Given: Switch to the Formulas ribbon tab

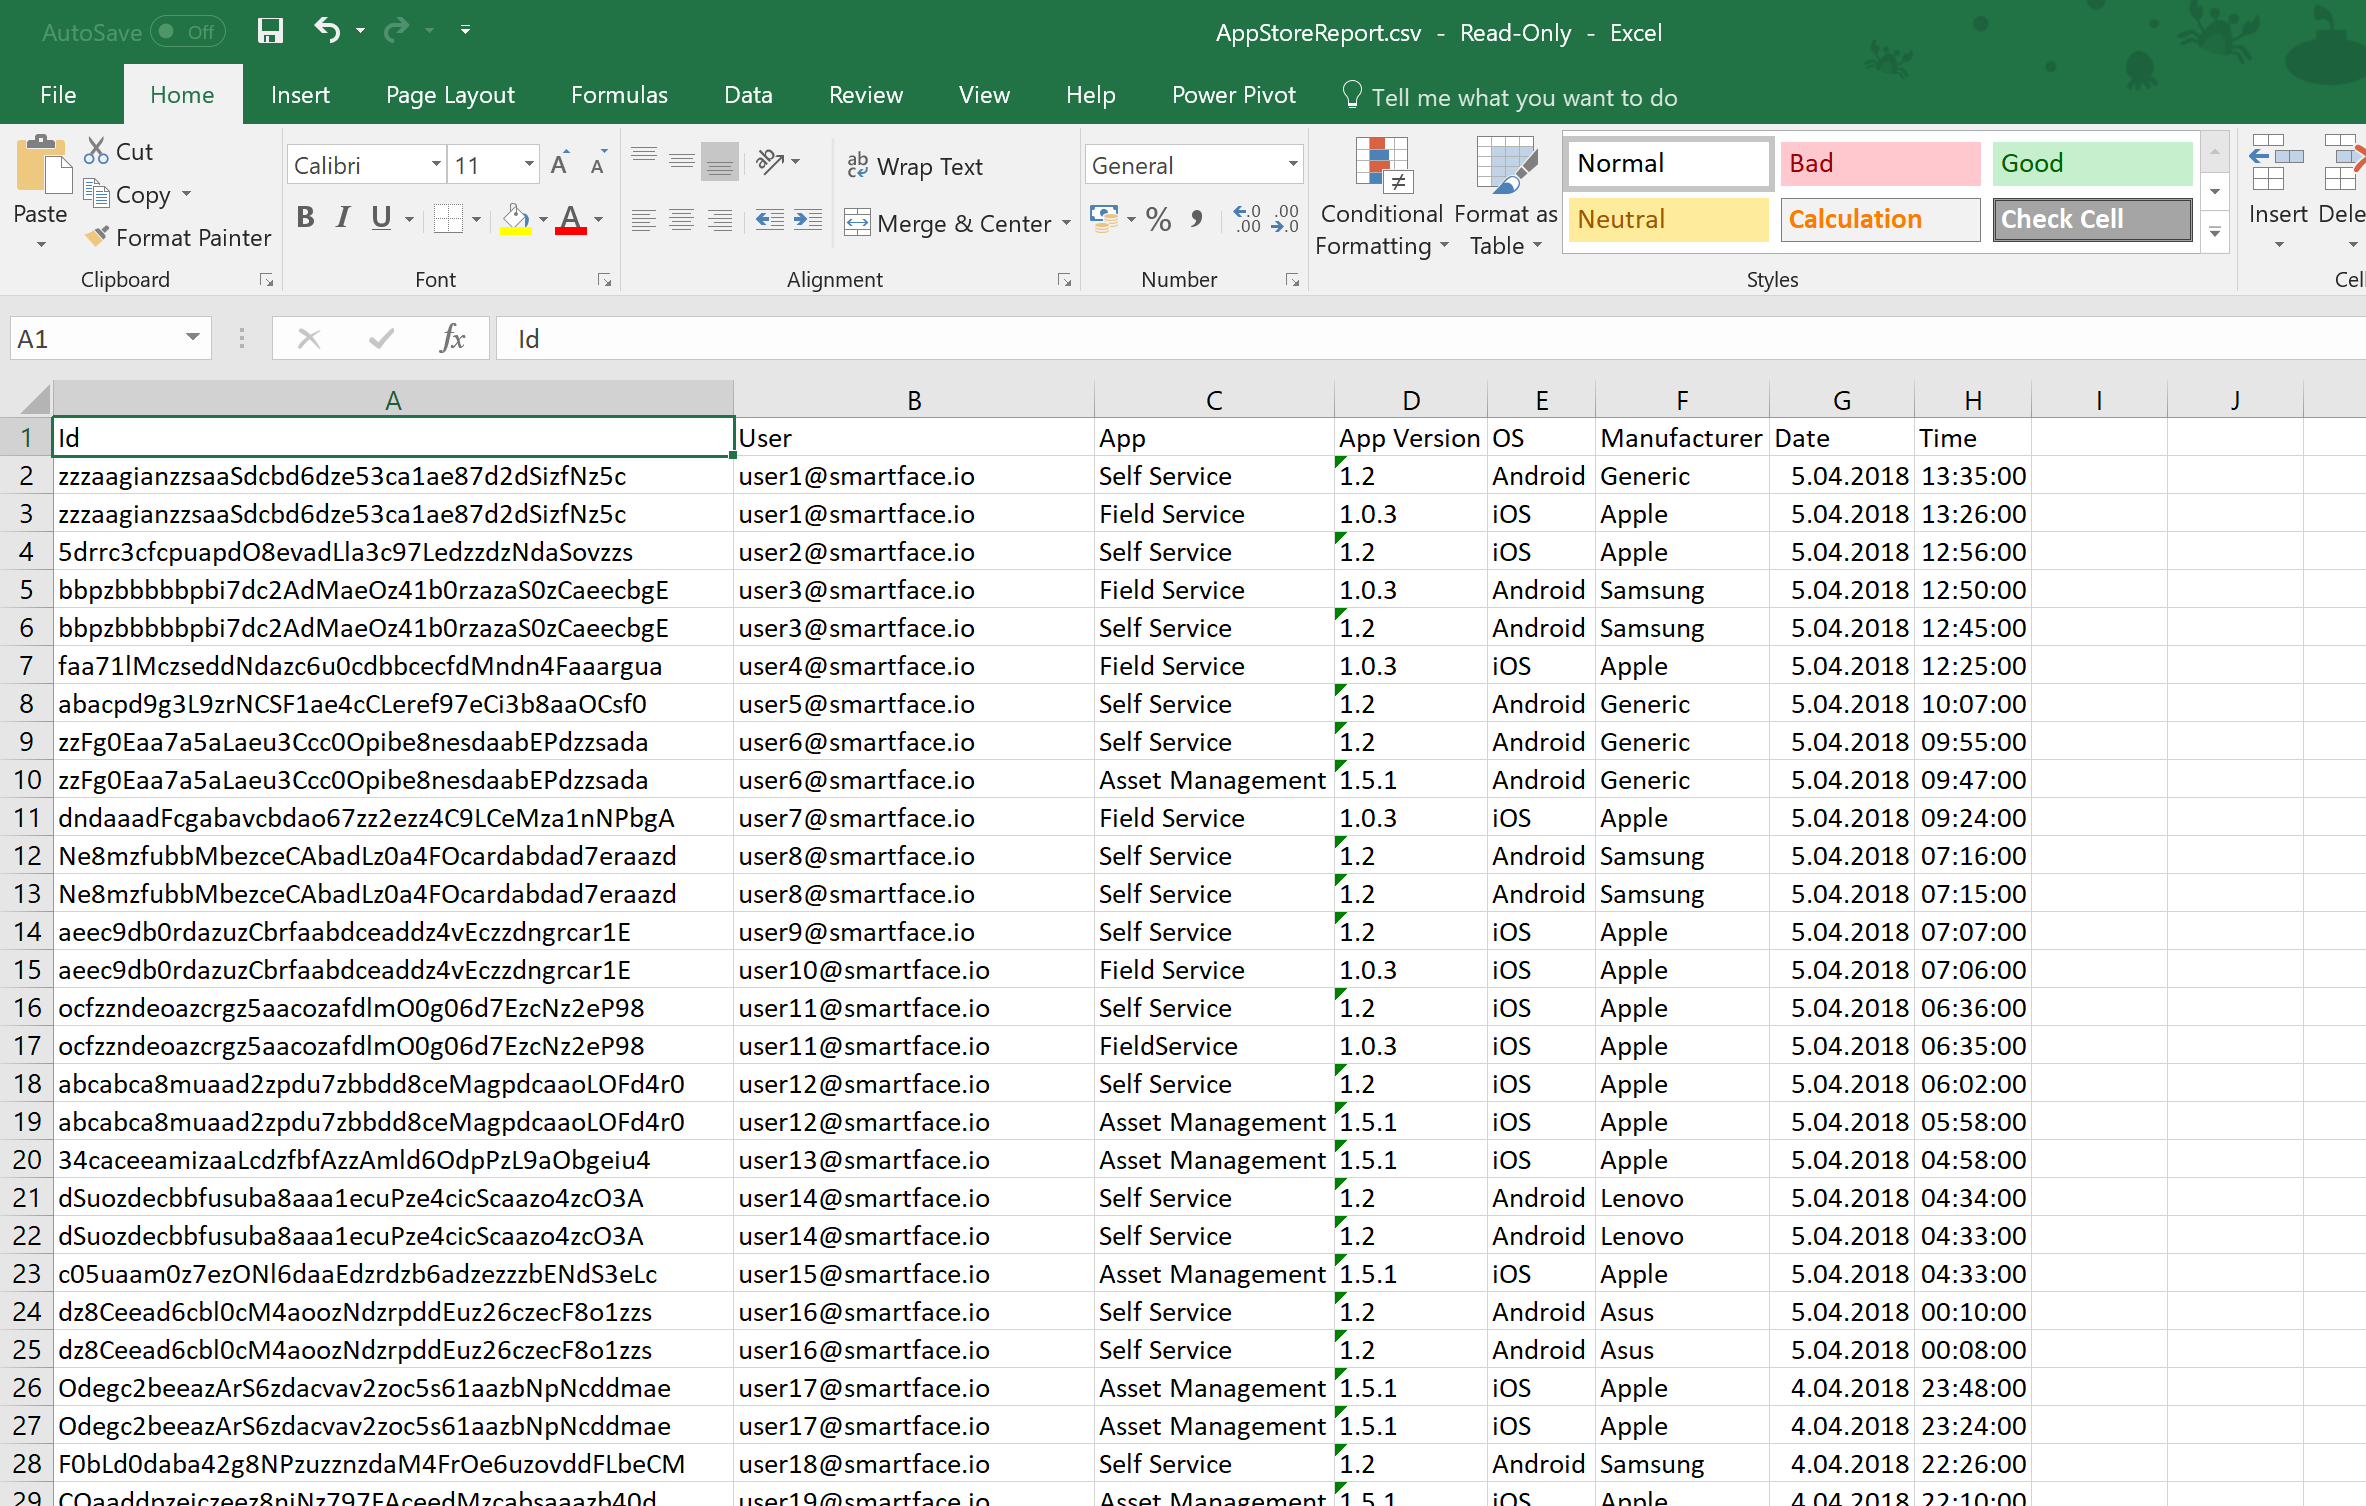Looking at the screenshot, I should (619, 95).
